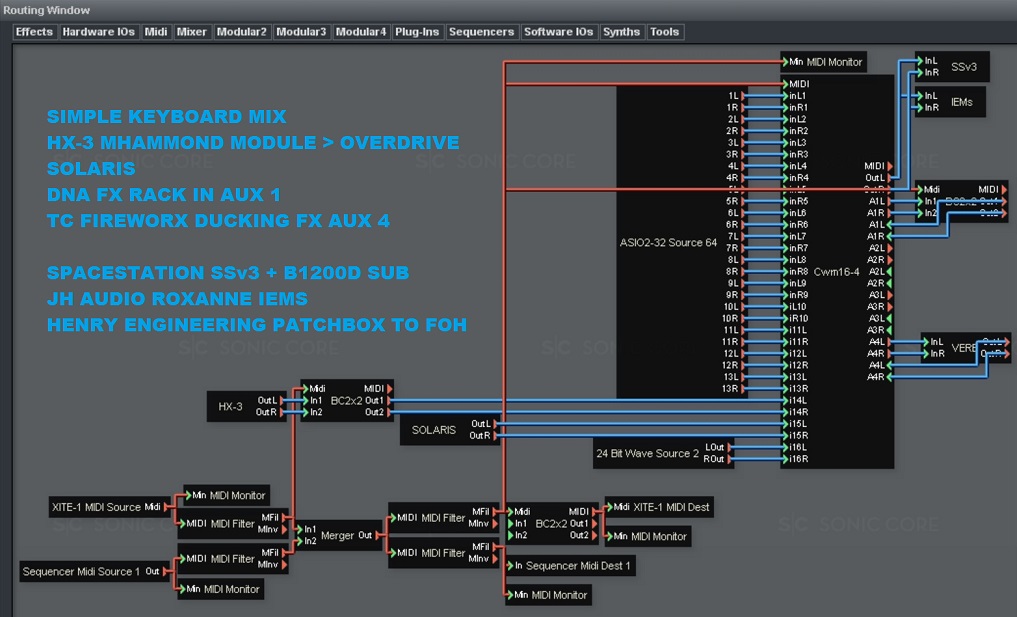The width and height of the screenshot is (1017, 617).
Task: Click the IEMs InR input port
Action: point(920,108)
